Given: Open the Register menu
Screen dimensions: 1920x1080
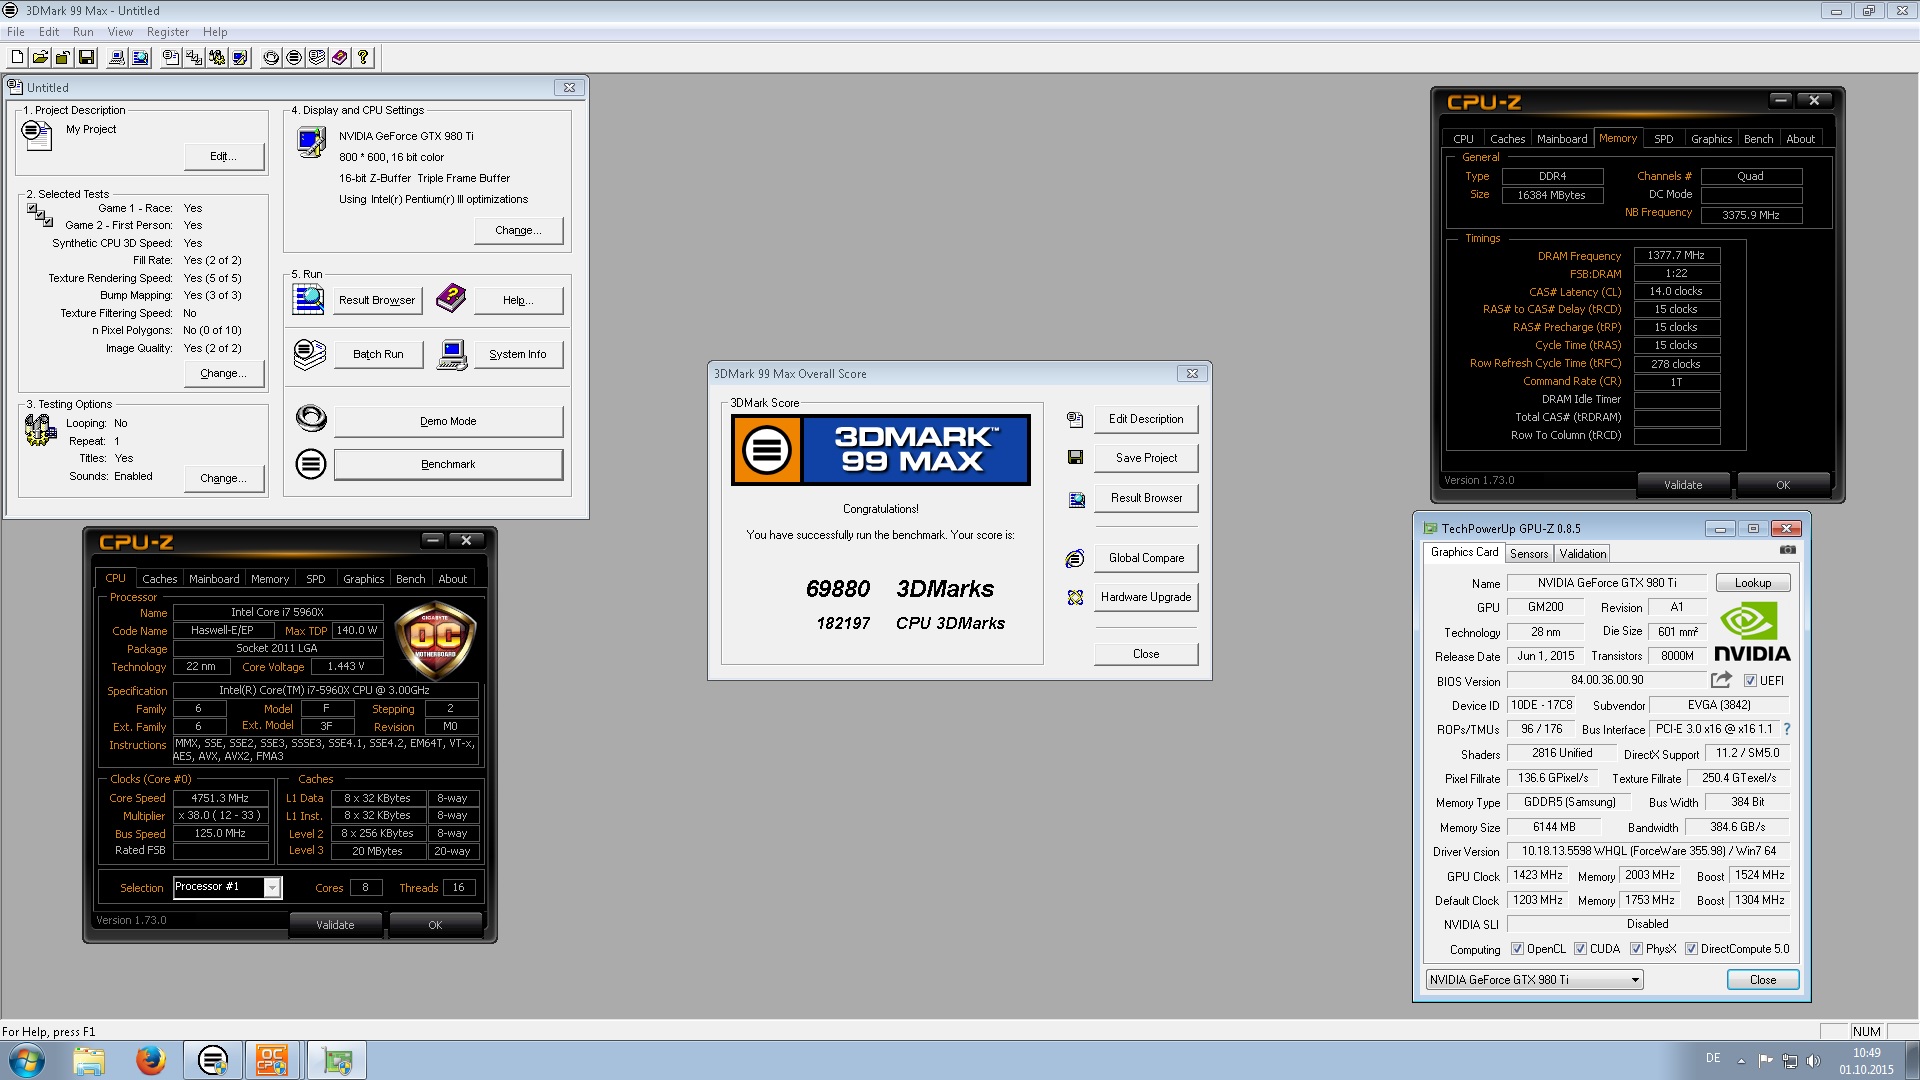Looking at the screenshot, I should 167,32.
